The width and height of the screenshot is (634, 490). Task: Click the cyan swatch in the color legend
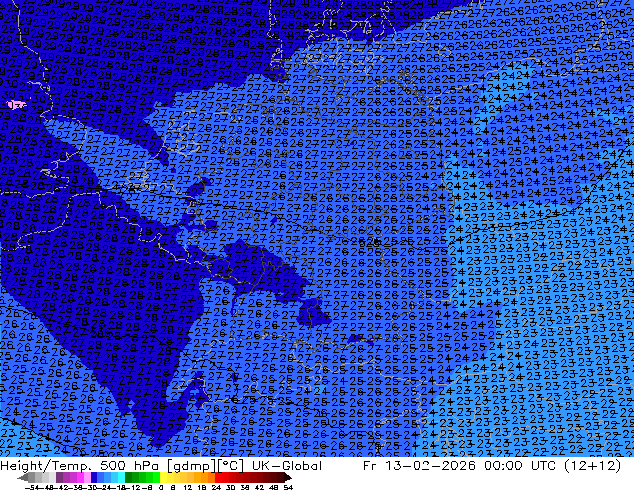121,477
